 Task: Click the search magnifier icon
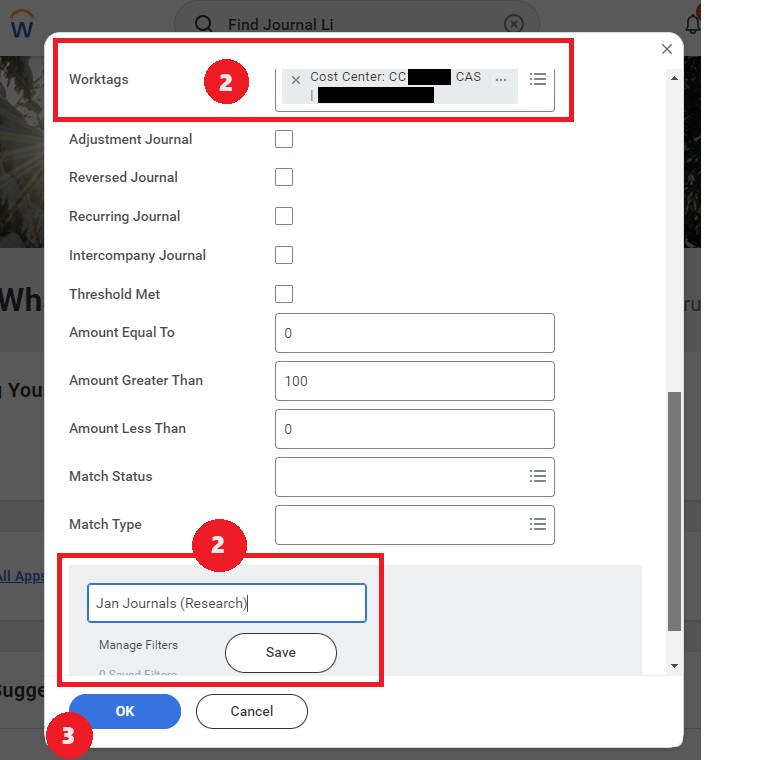point(203,23)
